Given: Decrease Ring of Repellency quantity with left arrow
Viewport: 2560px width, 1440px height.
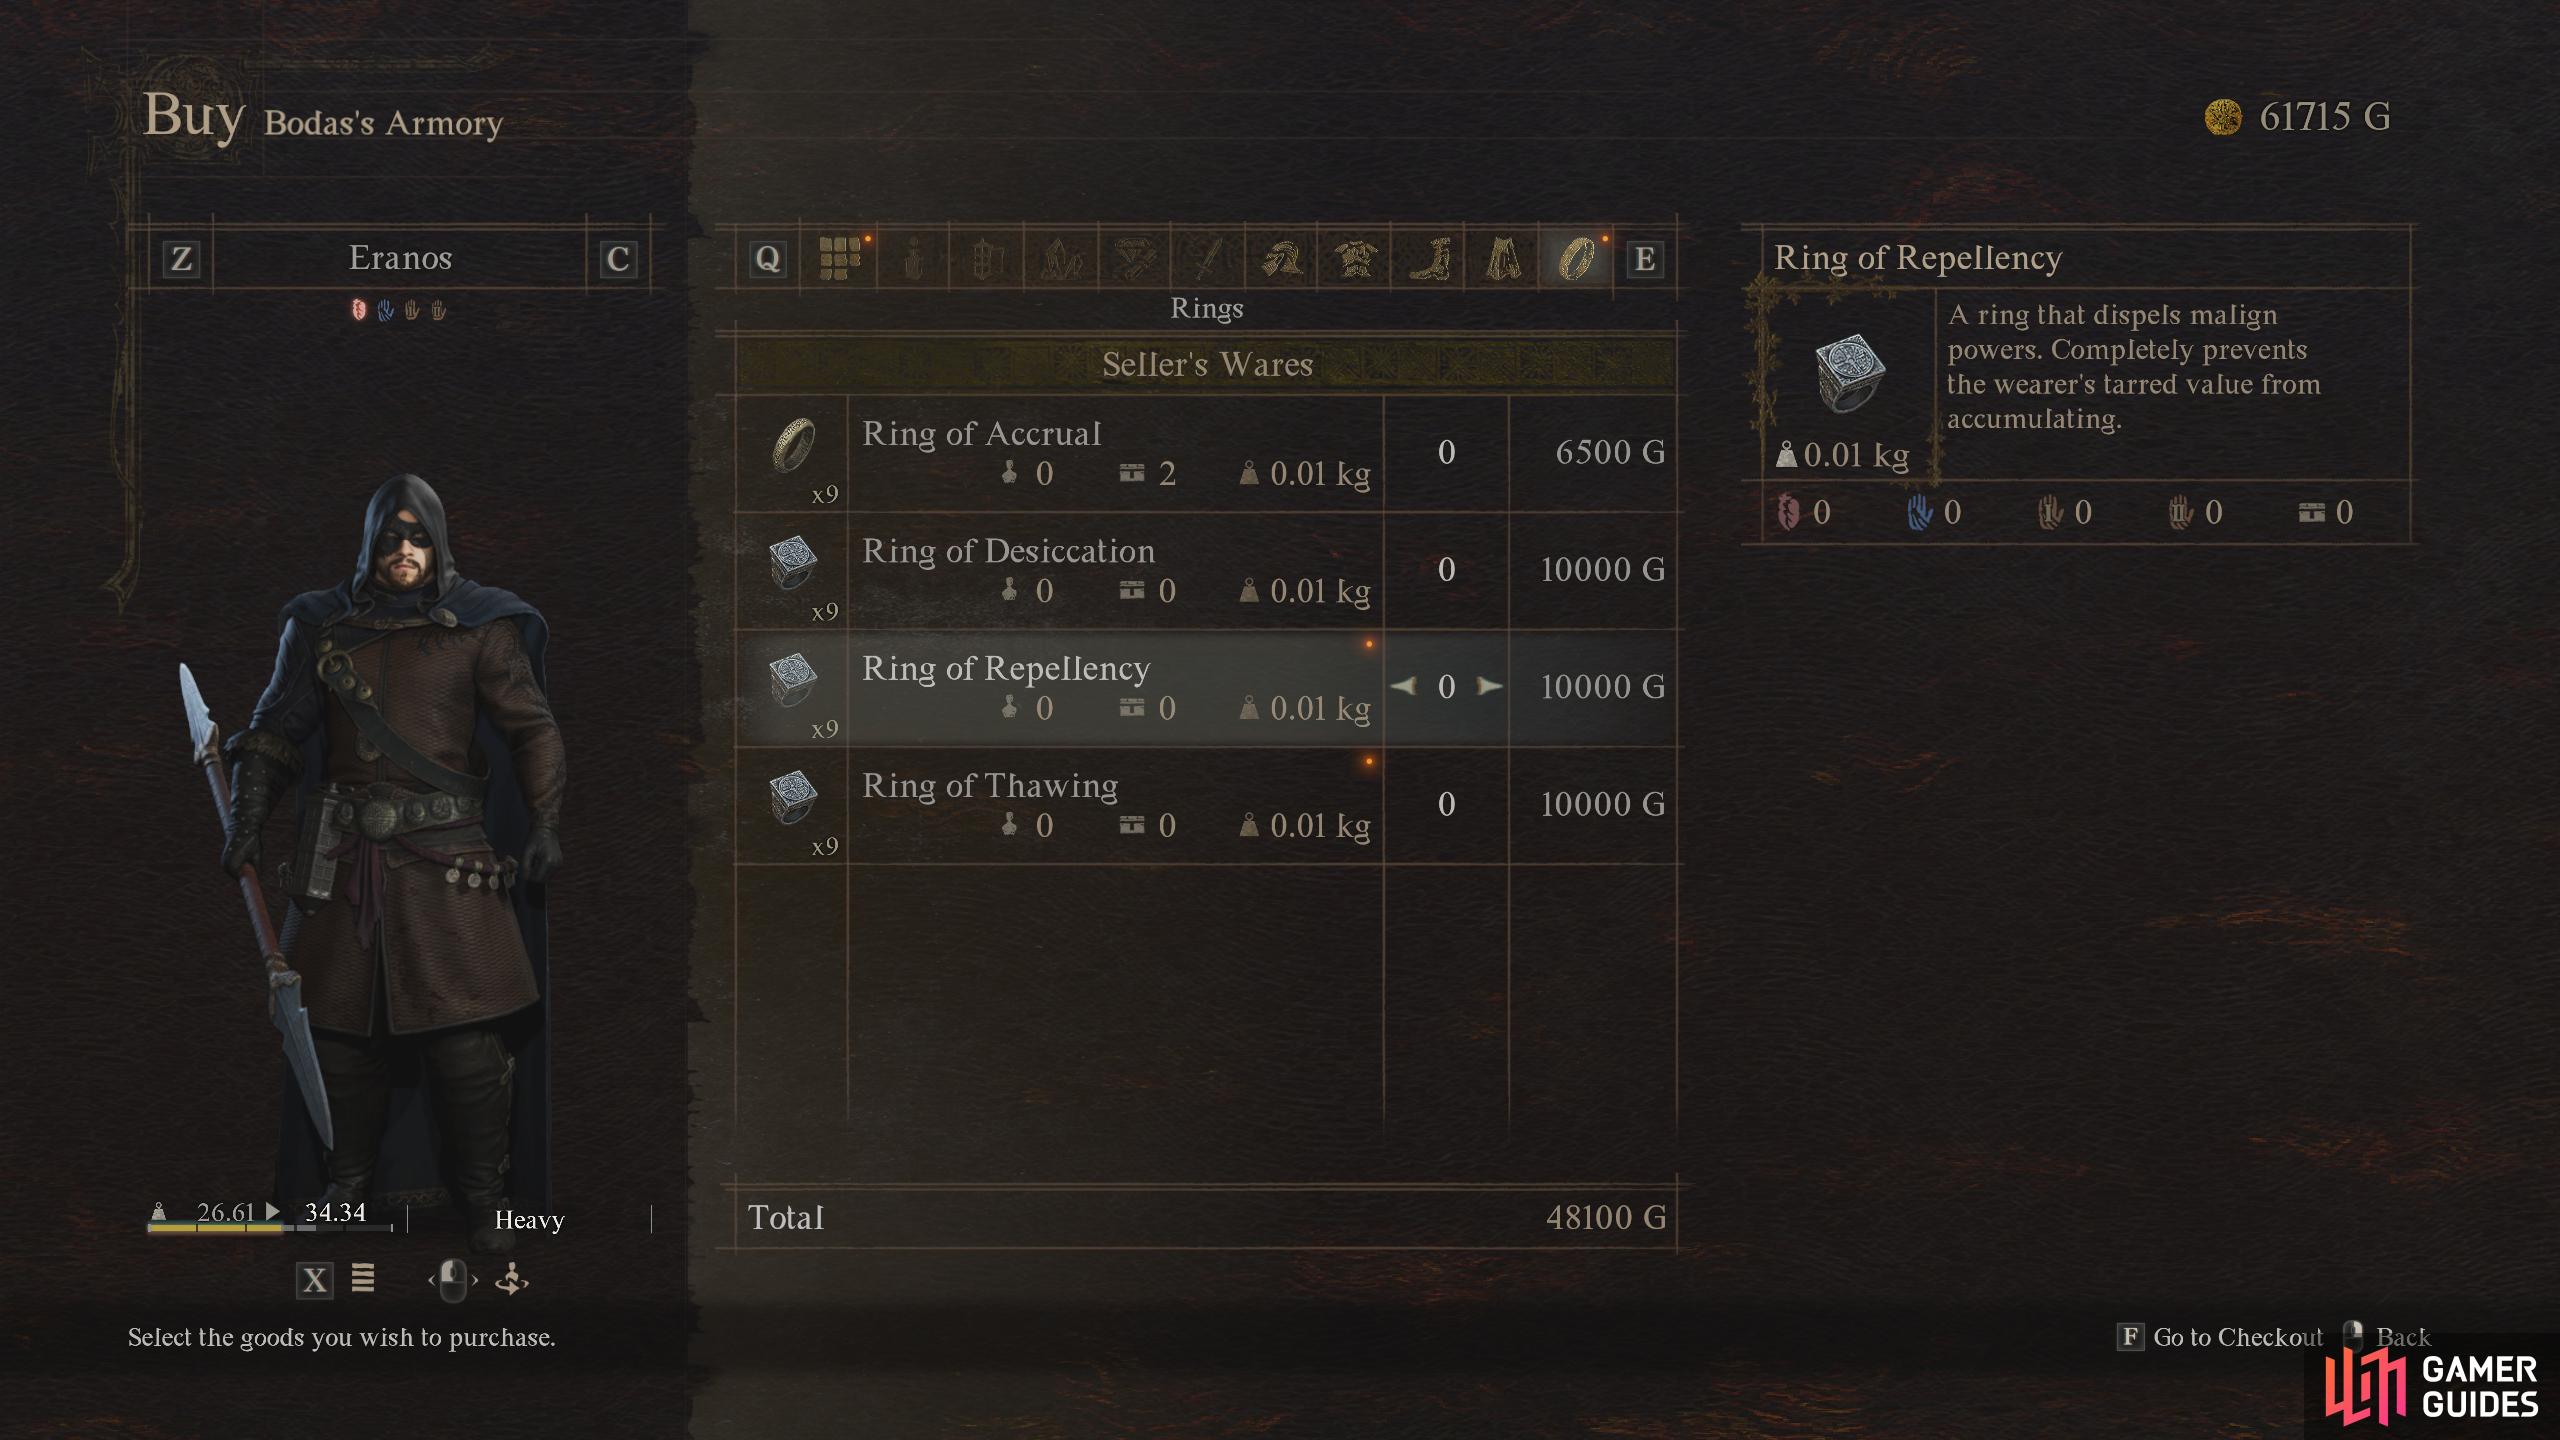Looking at the screenshot, I should click(1404, 686).
